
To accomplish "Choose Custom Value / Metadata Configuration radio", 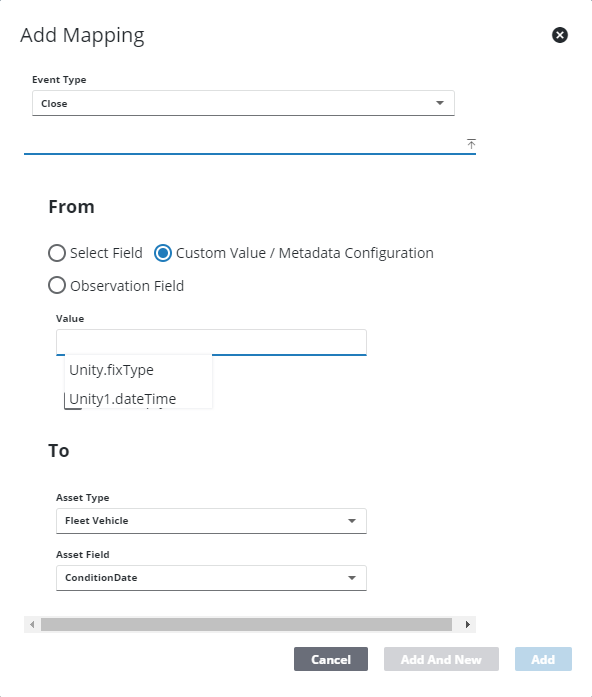I will pos(163,253).
